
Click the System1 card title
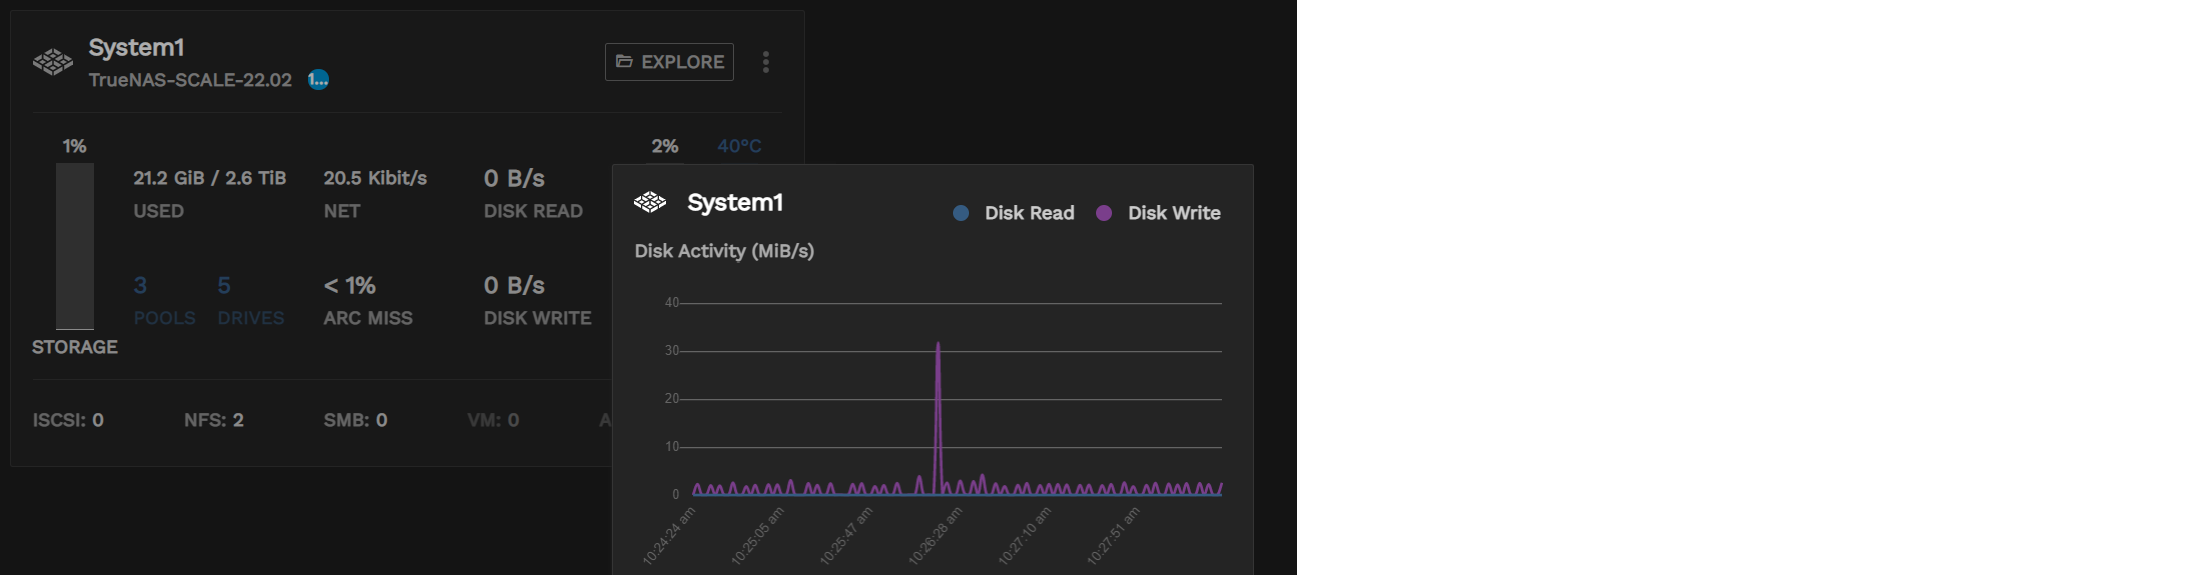(x=136, y=48)
